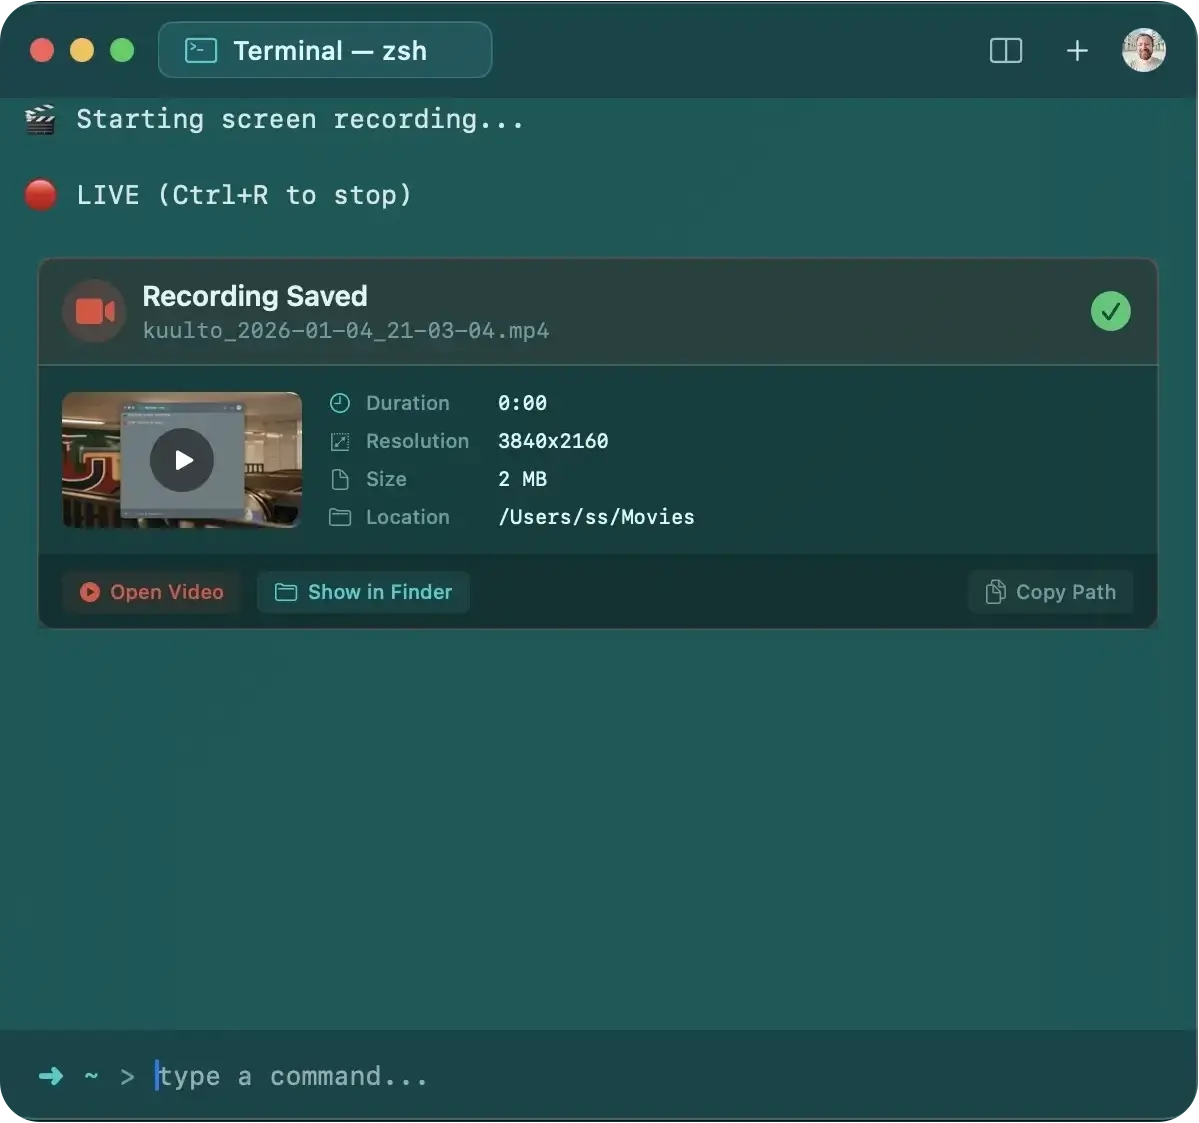Click the filename kuulto_2026-01-04_21-03-04.mp4
Image resolution: width=1199 pixels, height=1123 pixels.
(346, 331)
